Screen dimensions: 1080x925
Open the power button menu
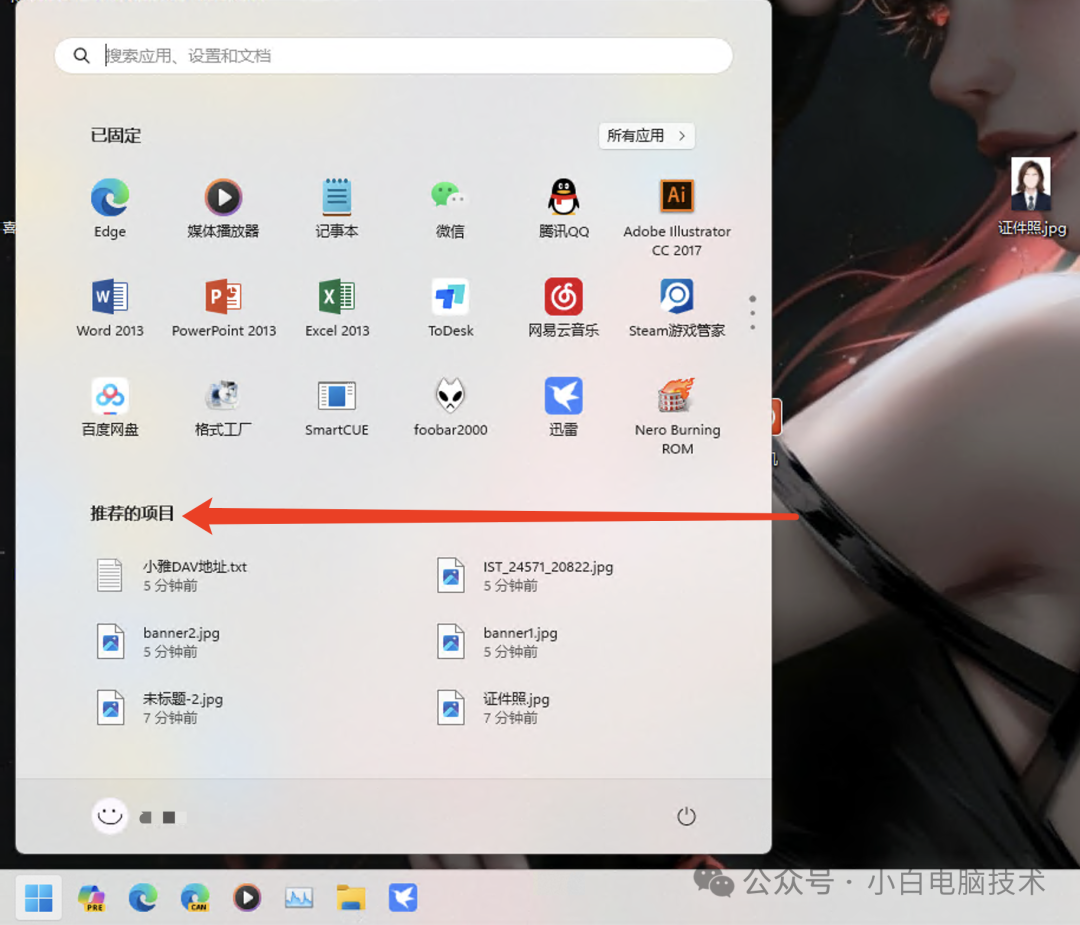686,816
